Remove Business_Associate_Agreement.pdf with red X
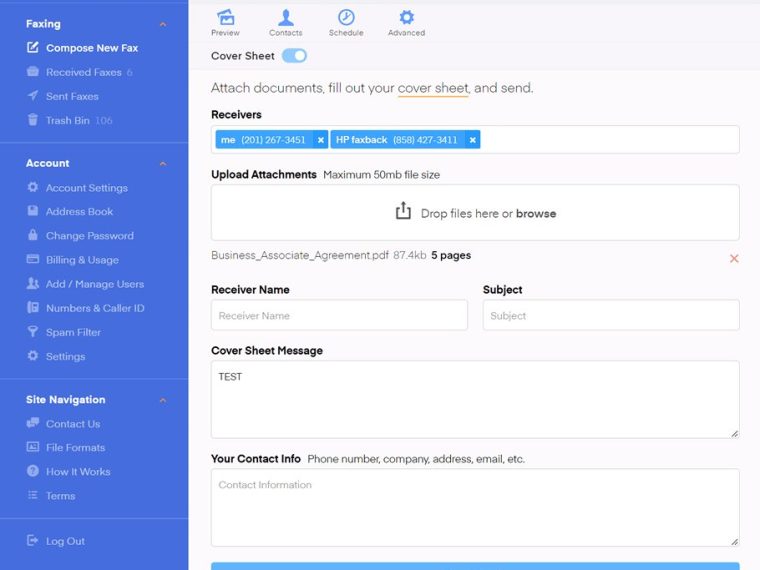Viewport: 760px width, 570px height. (734, 258)
